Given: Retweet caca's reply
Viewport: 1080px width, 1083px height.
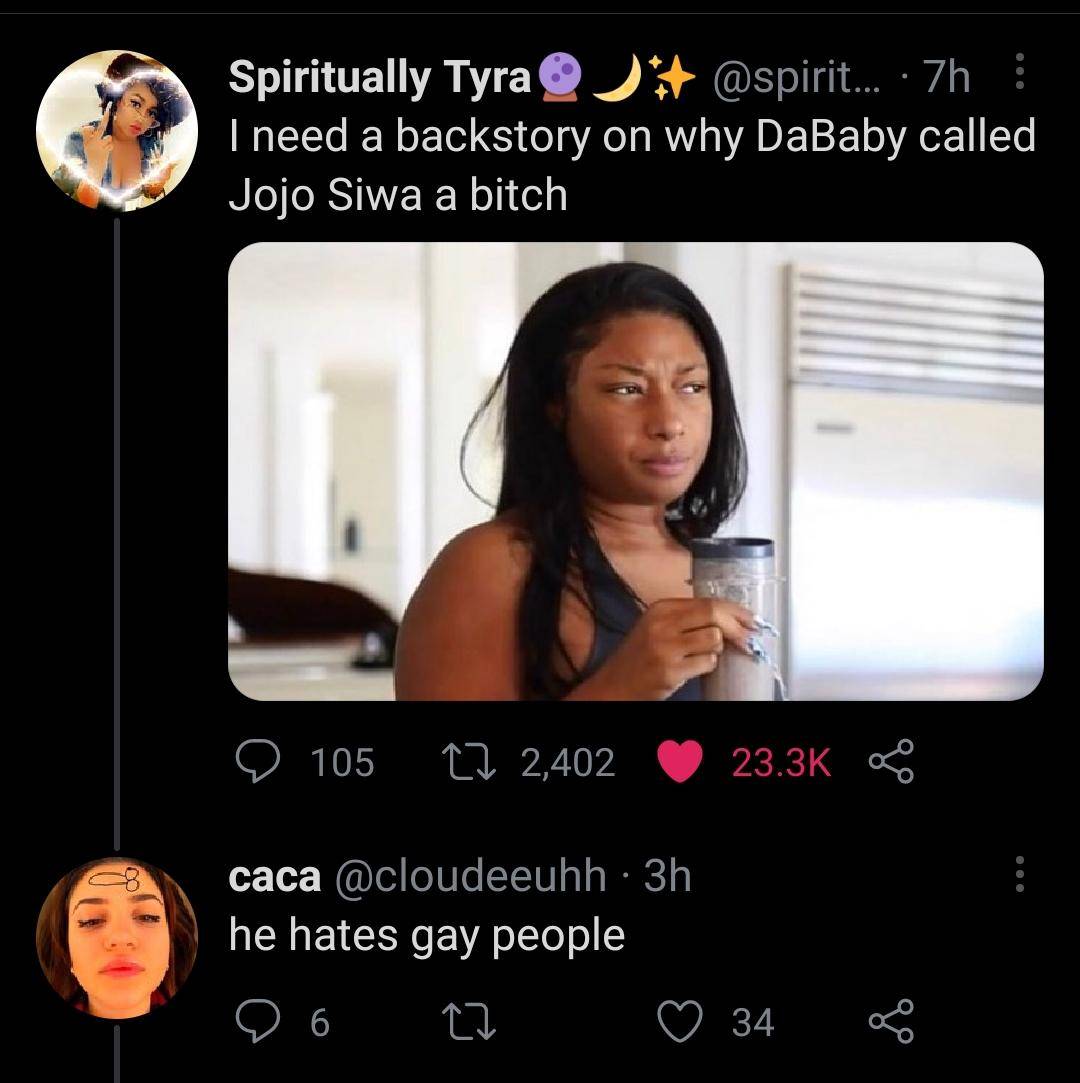Looking at the screenshot, I should (469, 1022).
